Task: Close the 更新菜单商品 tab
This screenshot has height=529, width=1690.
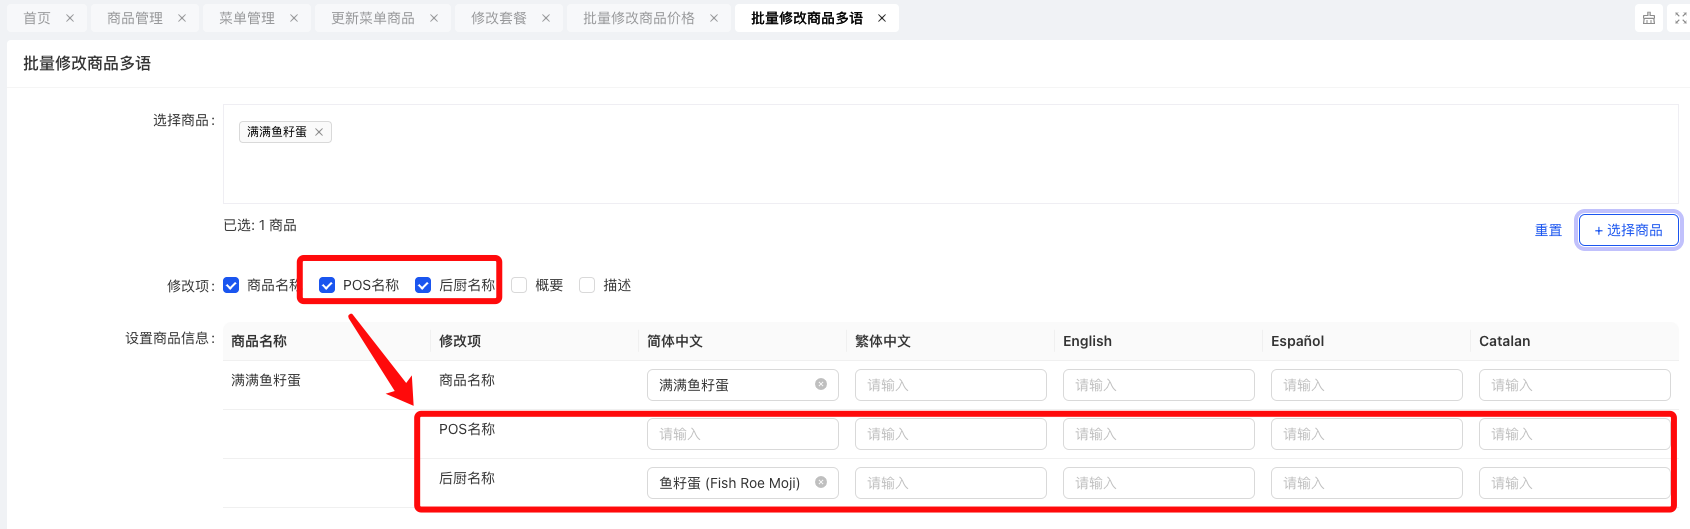Action: pyautogui.click(x=434, y=18)
